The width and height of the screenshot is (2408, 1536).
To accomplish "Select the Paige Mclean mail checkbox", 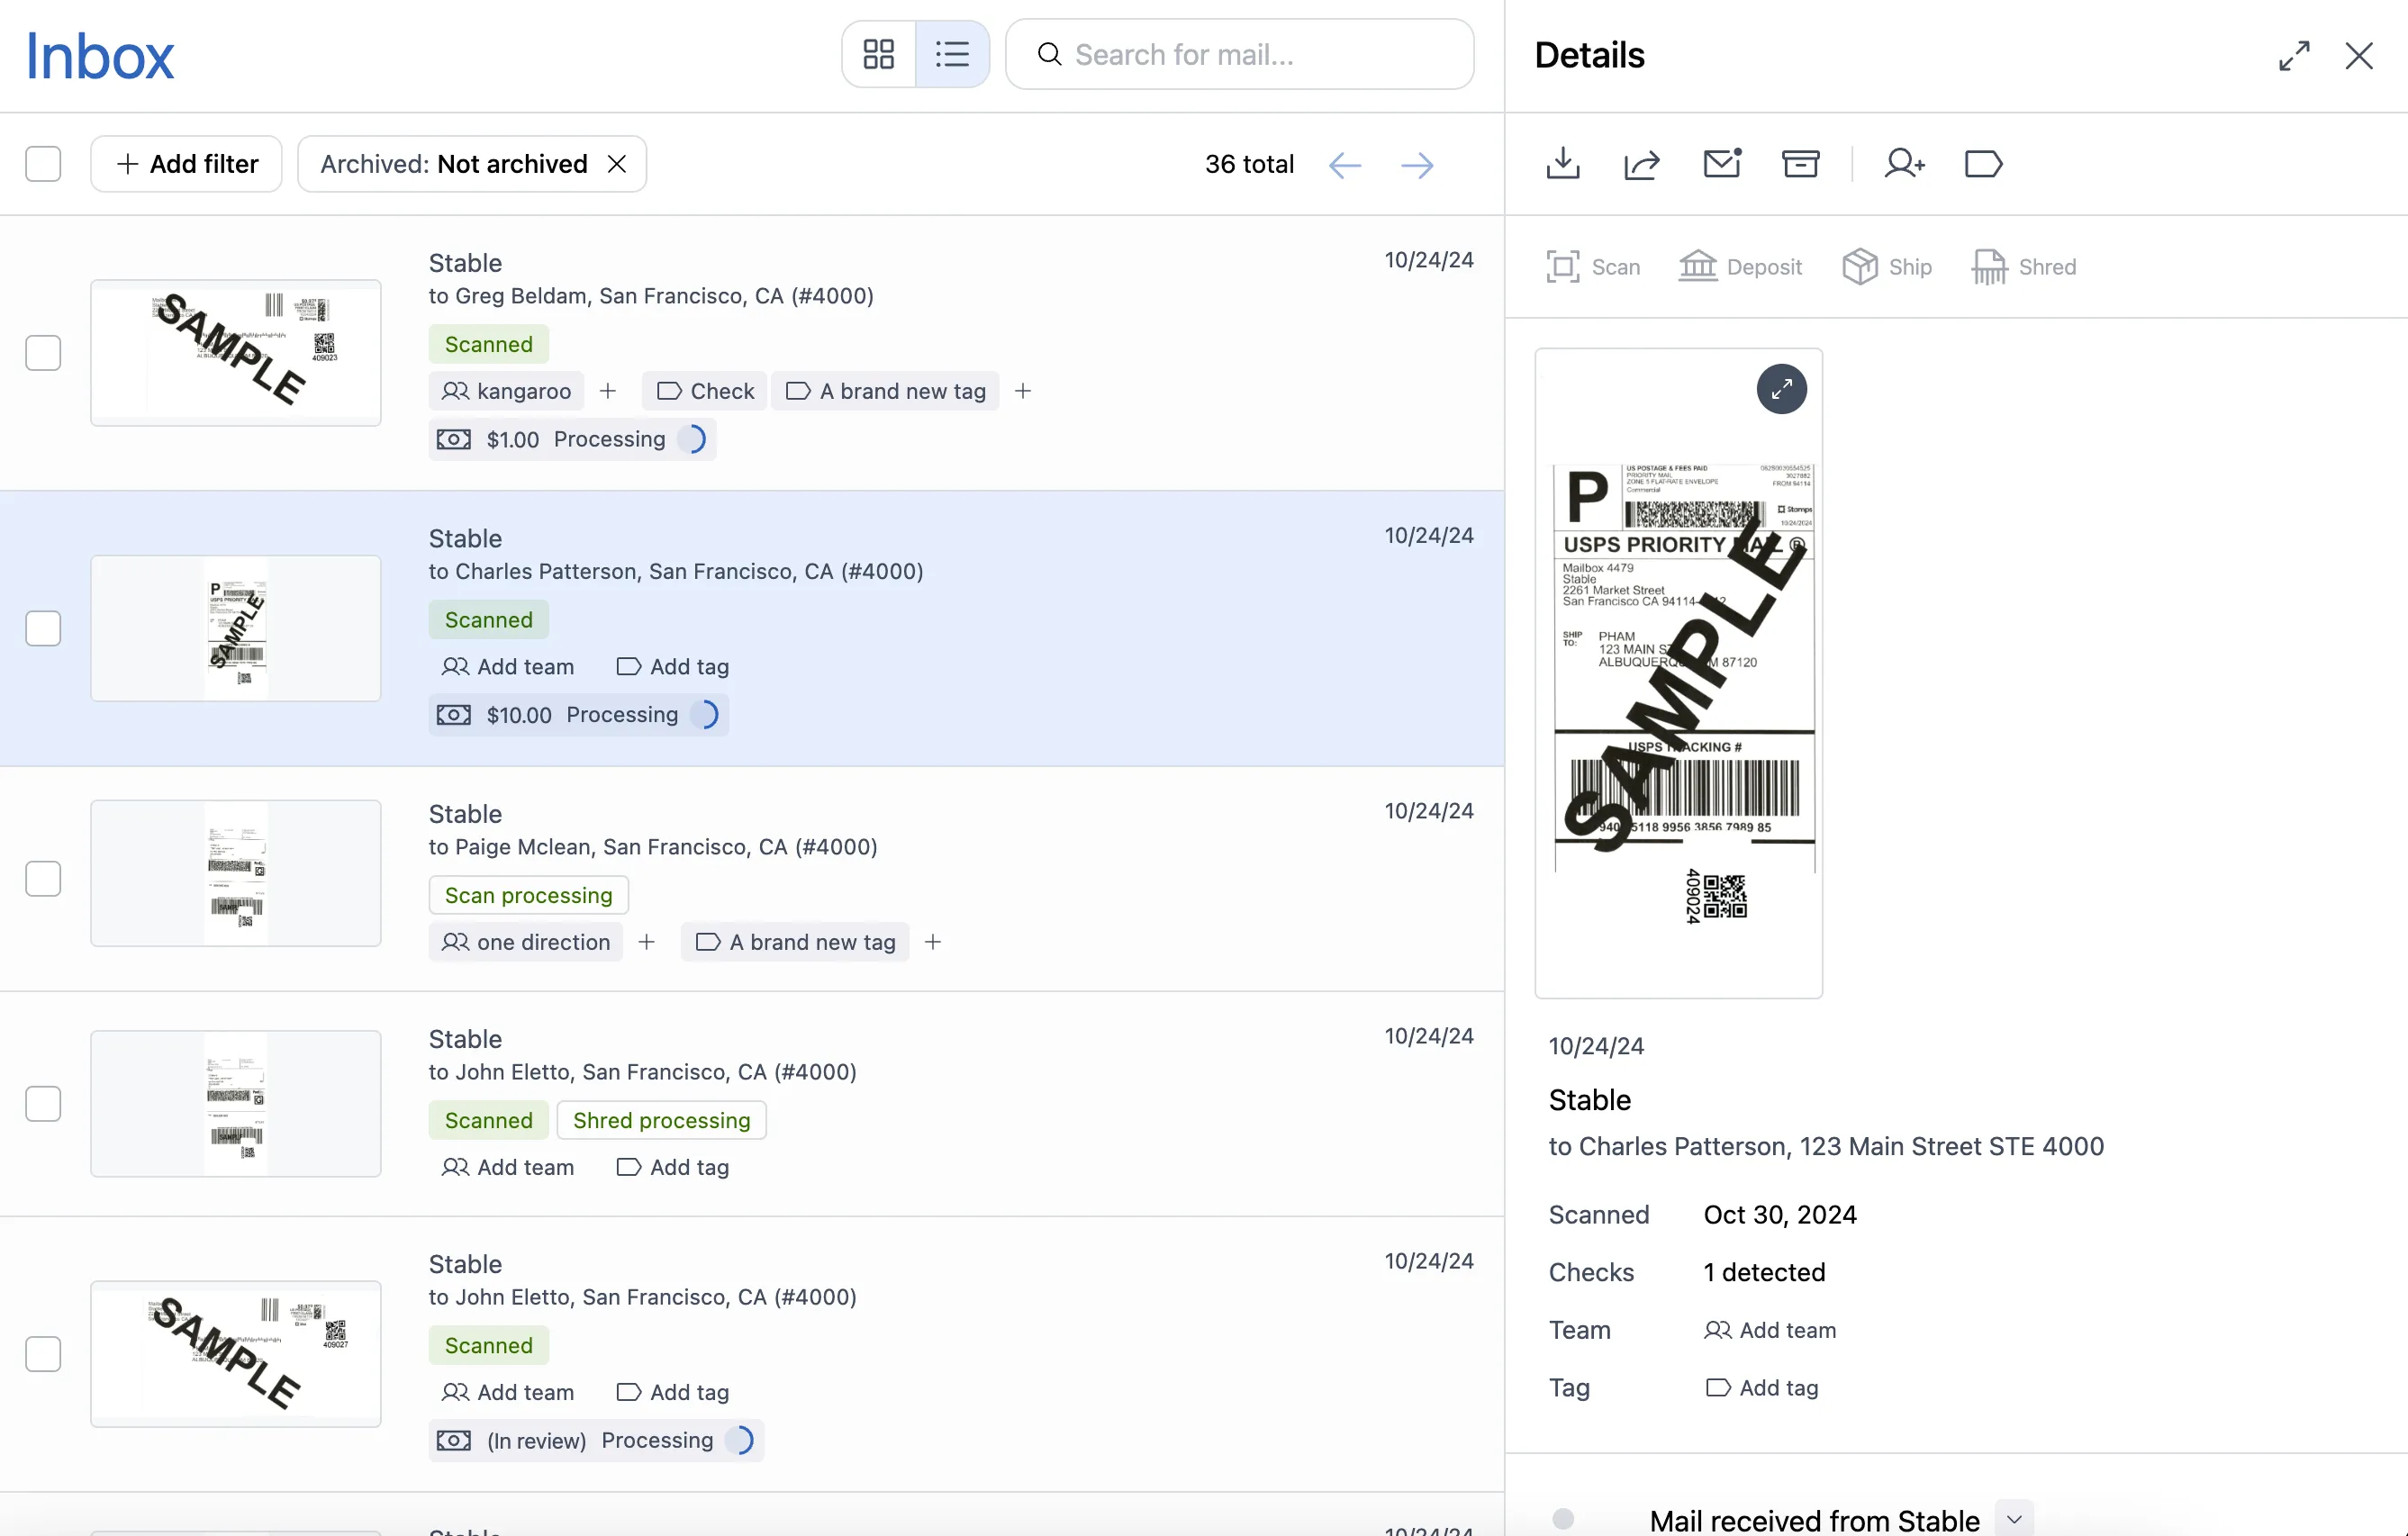I will tap(43, 878).
